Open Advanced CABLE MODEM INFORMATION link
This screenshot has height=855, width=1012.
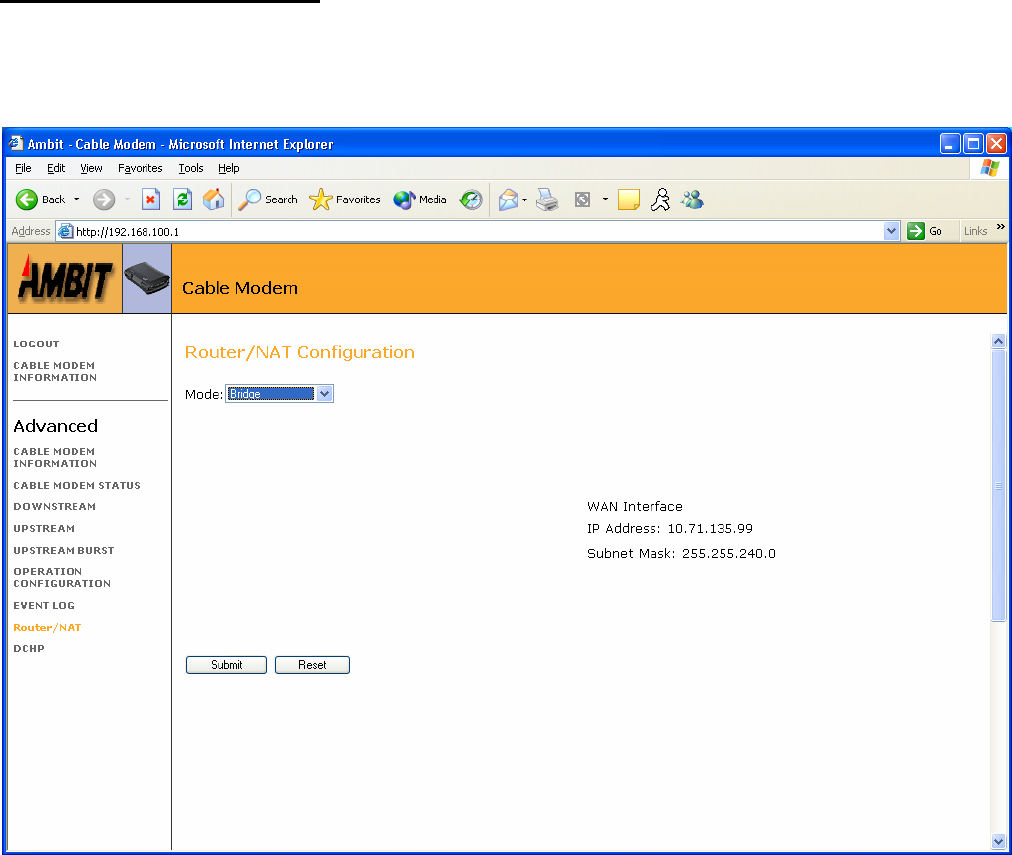click(55, 458)
